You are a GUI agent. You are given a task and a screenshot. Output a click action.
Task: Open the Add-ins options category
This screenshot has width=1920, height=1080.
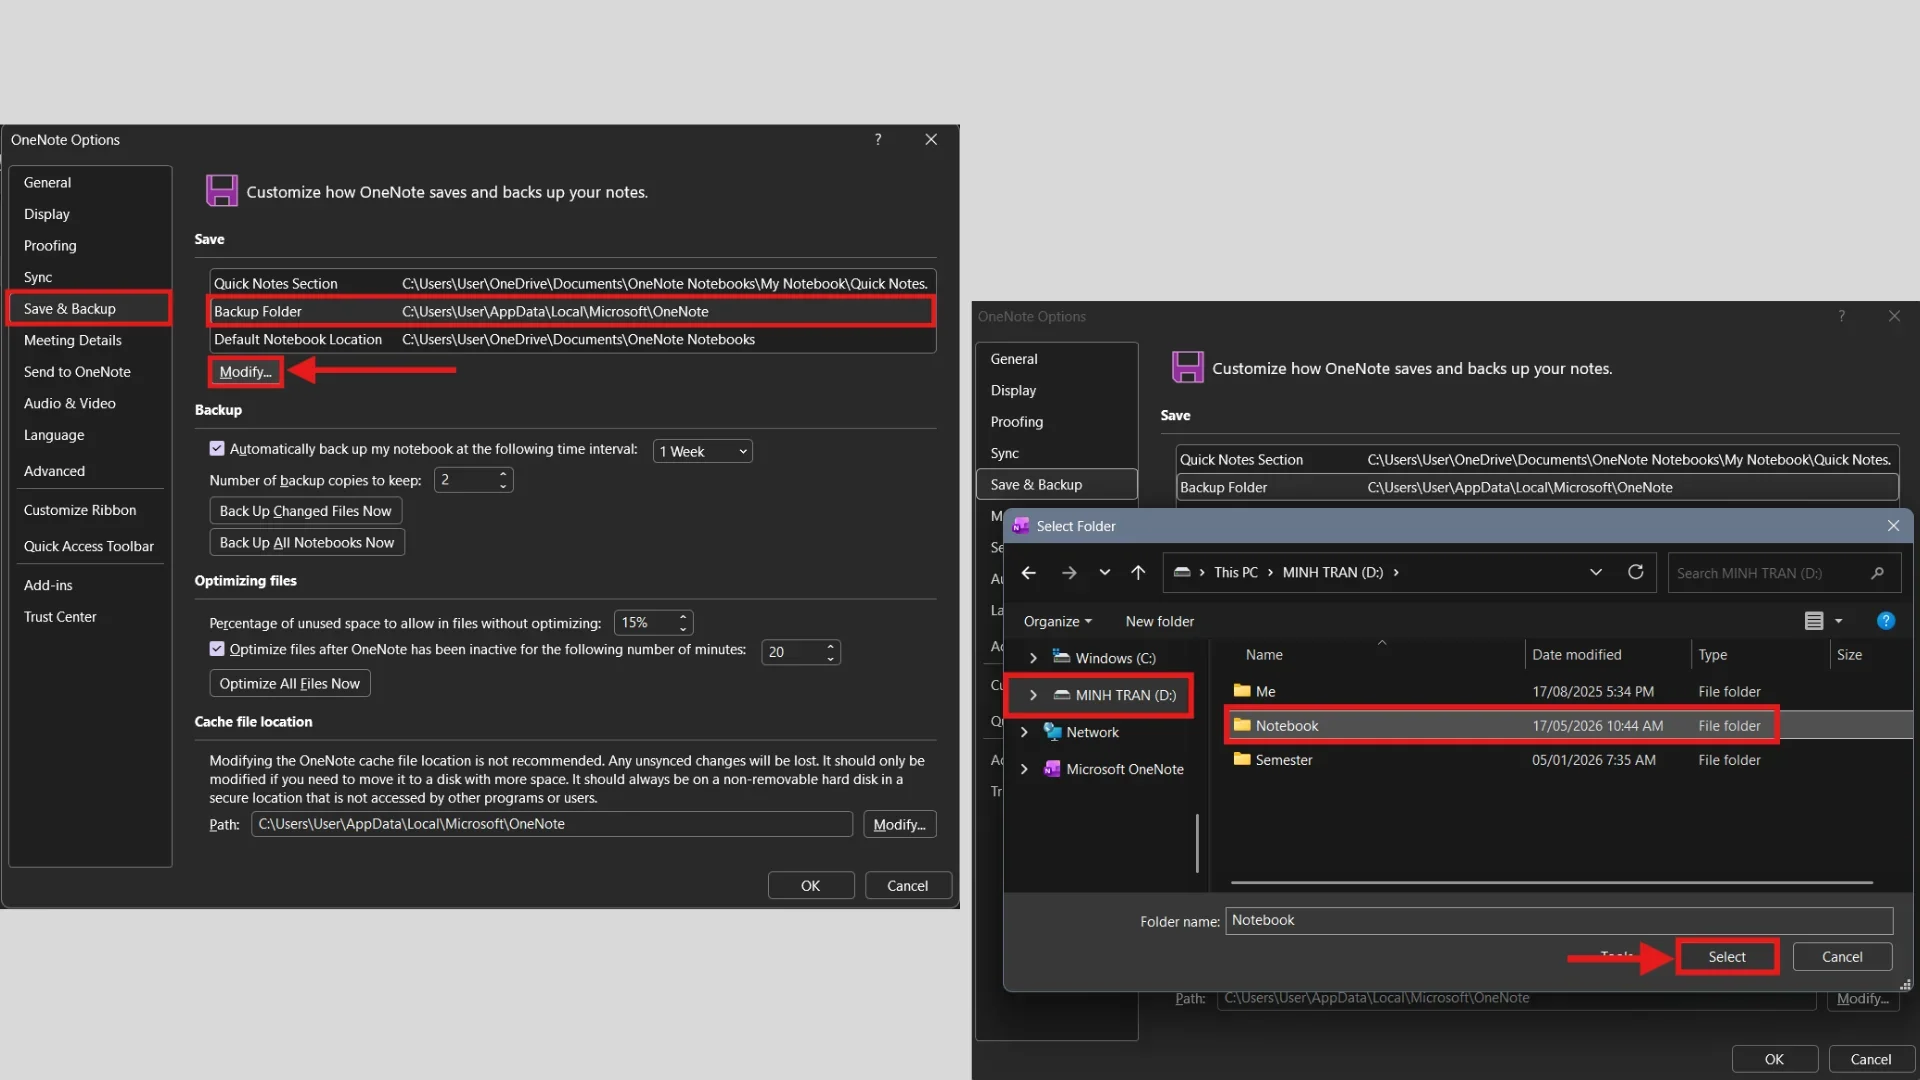48,585
